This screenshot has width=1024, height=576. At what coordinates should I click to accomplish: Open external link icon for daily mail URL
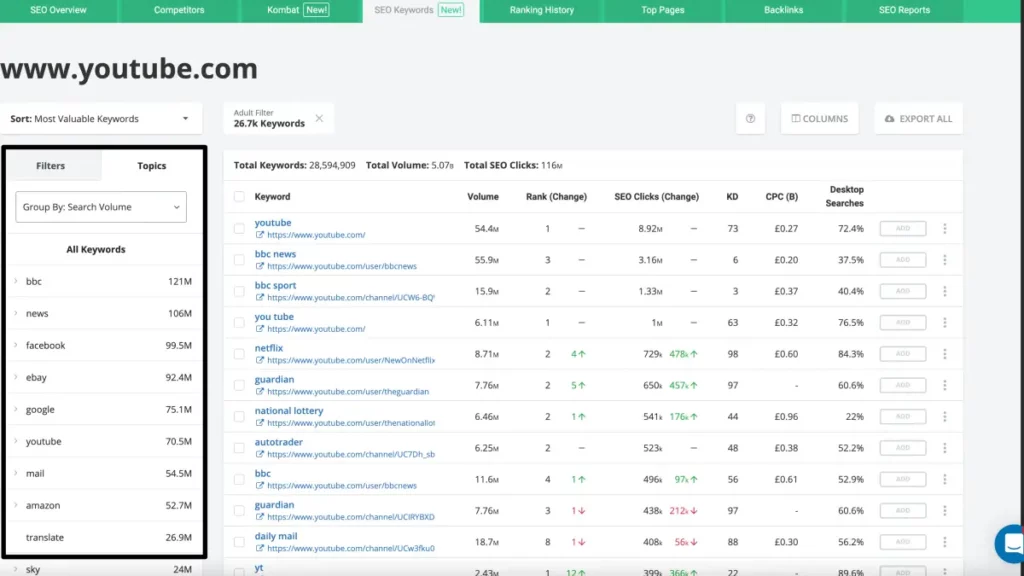[x=260, y=548]
